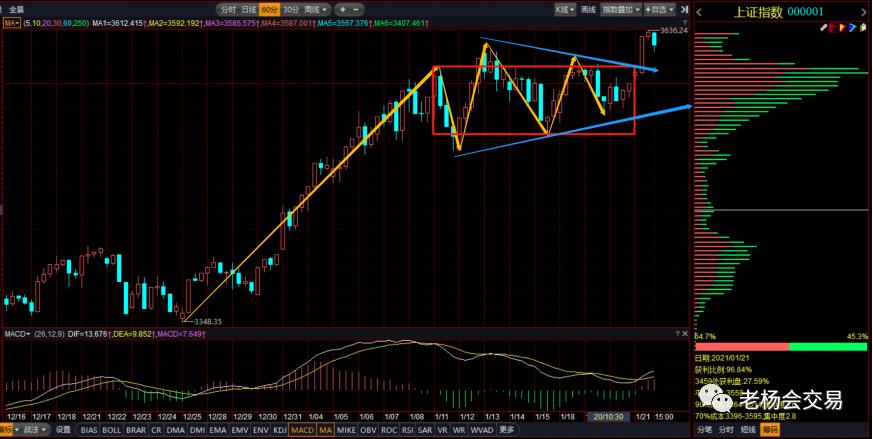
Task: Click the orange triangle icon in chip panel
Action: (842, 27)
